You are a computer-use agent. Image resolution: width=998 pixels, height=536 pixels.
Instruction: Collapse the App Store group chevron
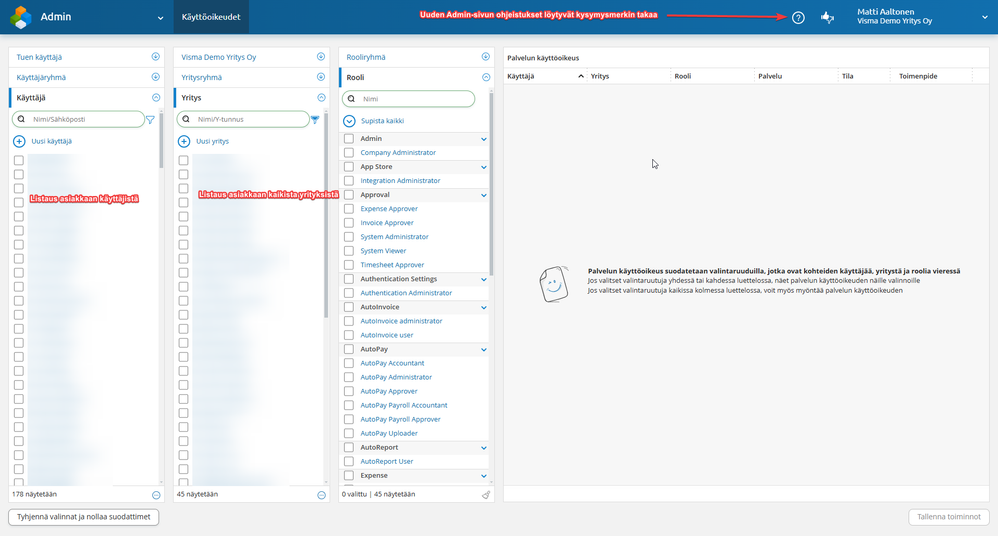tap(484, 167)
